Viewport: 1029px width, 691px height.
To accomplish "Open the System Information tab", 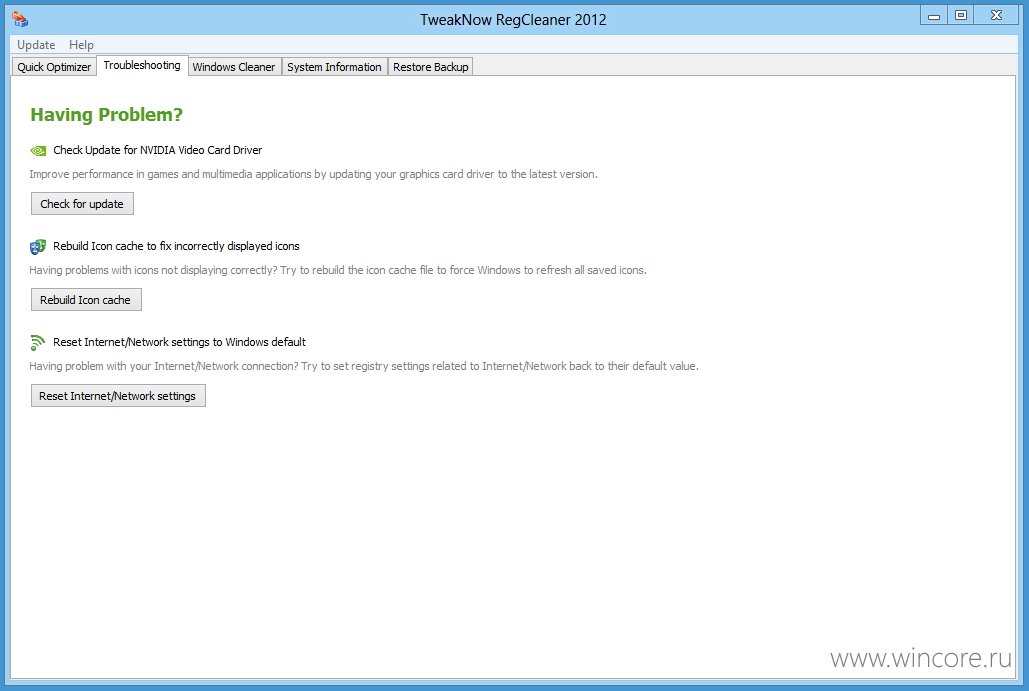I will (335, 67).
